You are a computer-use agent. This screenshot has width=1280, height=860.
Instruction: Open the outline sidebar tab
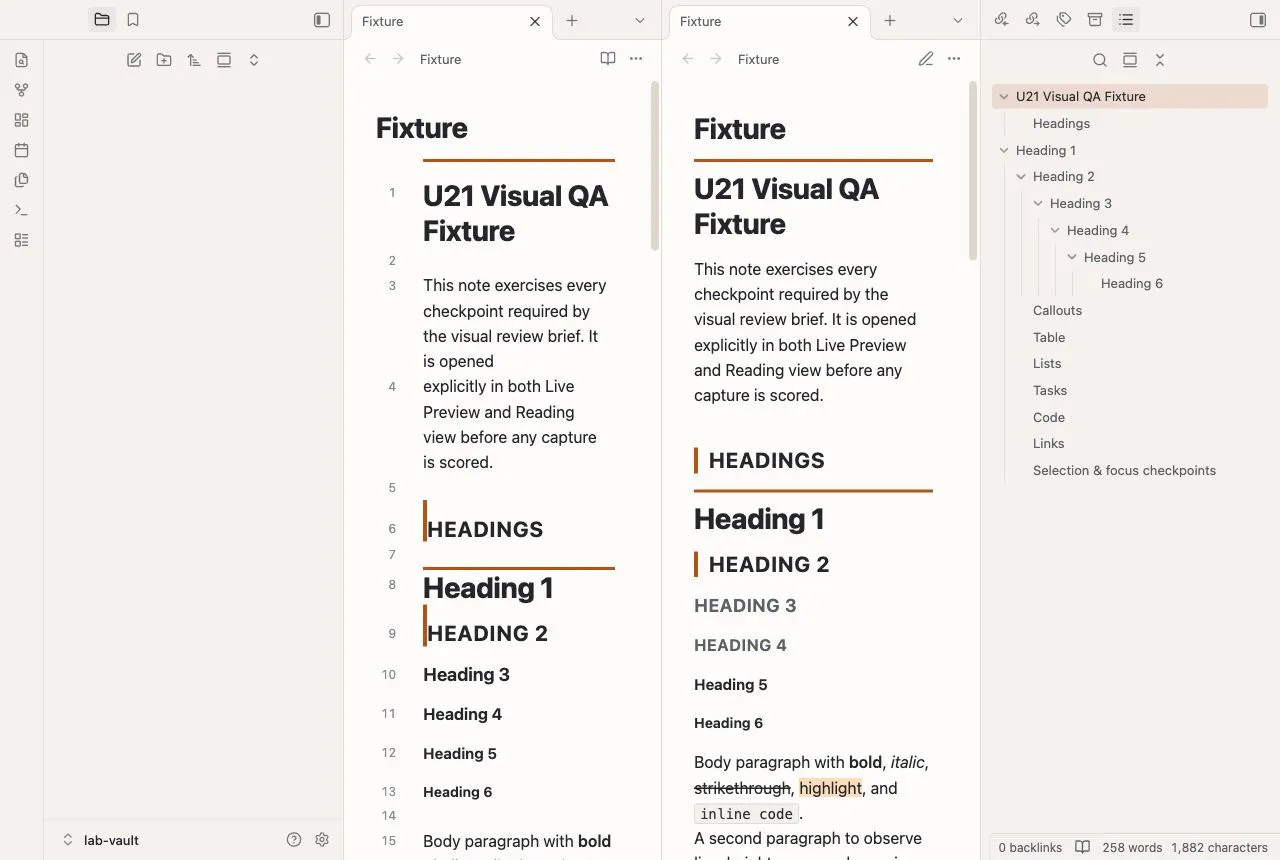click(x=1126, y=20)
